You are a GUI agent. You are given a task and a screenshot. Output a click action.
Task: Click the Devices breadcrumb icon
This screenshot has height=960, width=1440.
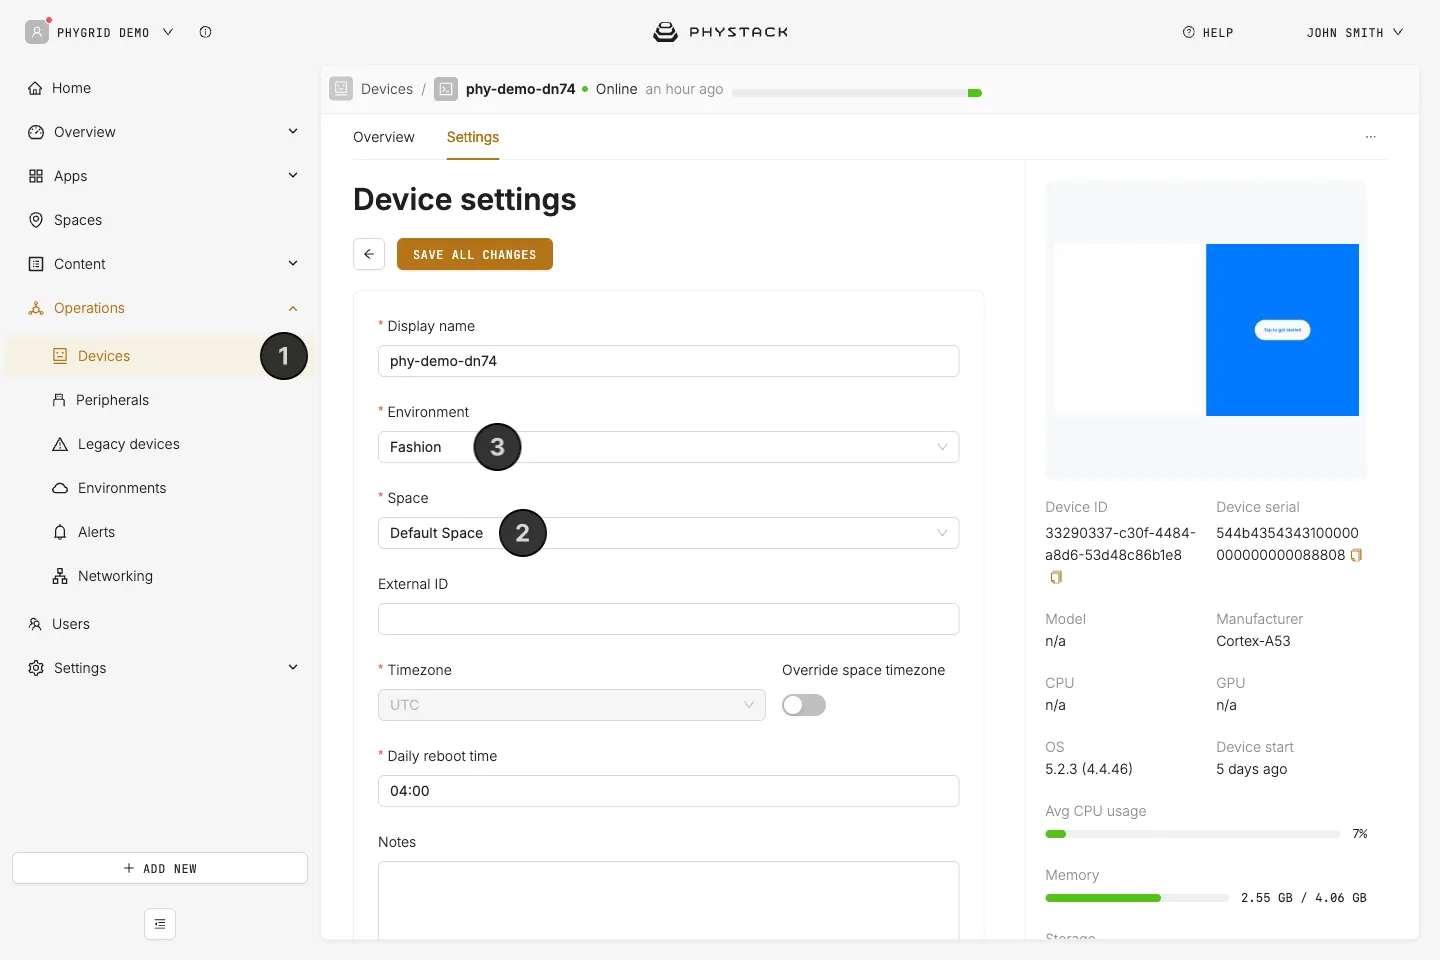tap(341, 89)
